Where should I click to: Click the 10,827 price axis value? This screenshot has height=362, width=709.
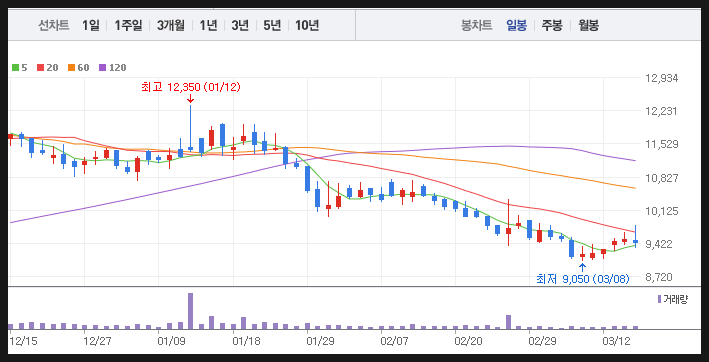(x=662, y=178)
